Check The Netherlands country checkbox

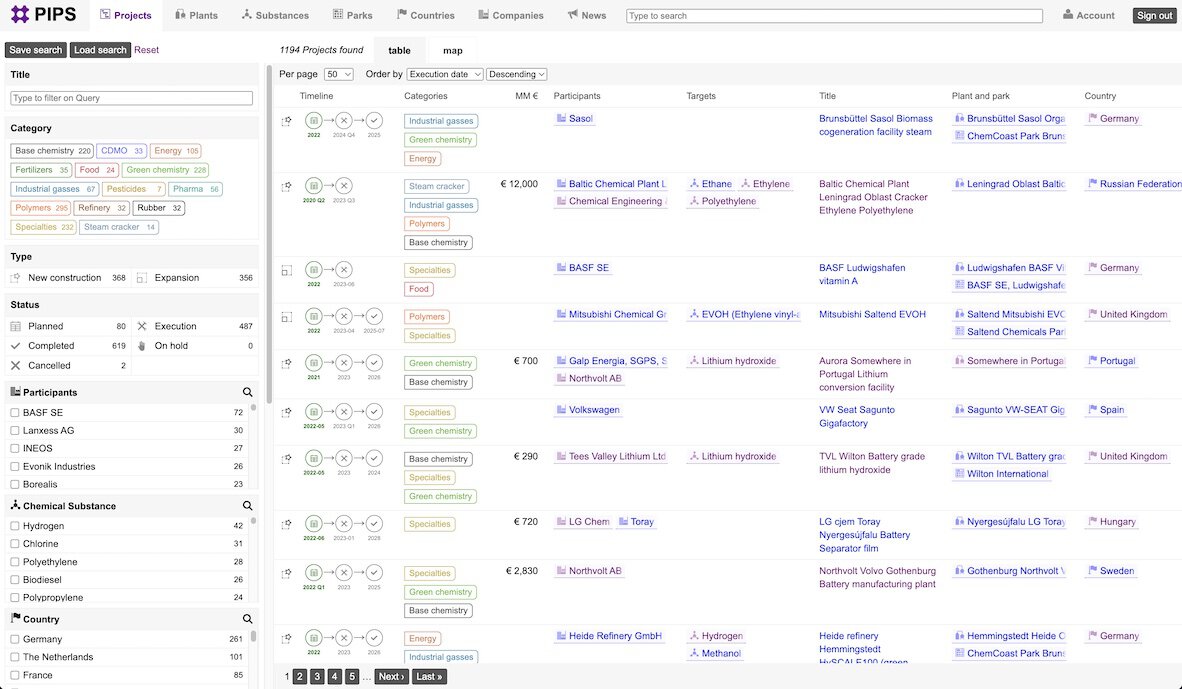[15, 657]
